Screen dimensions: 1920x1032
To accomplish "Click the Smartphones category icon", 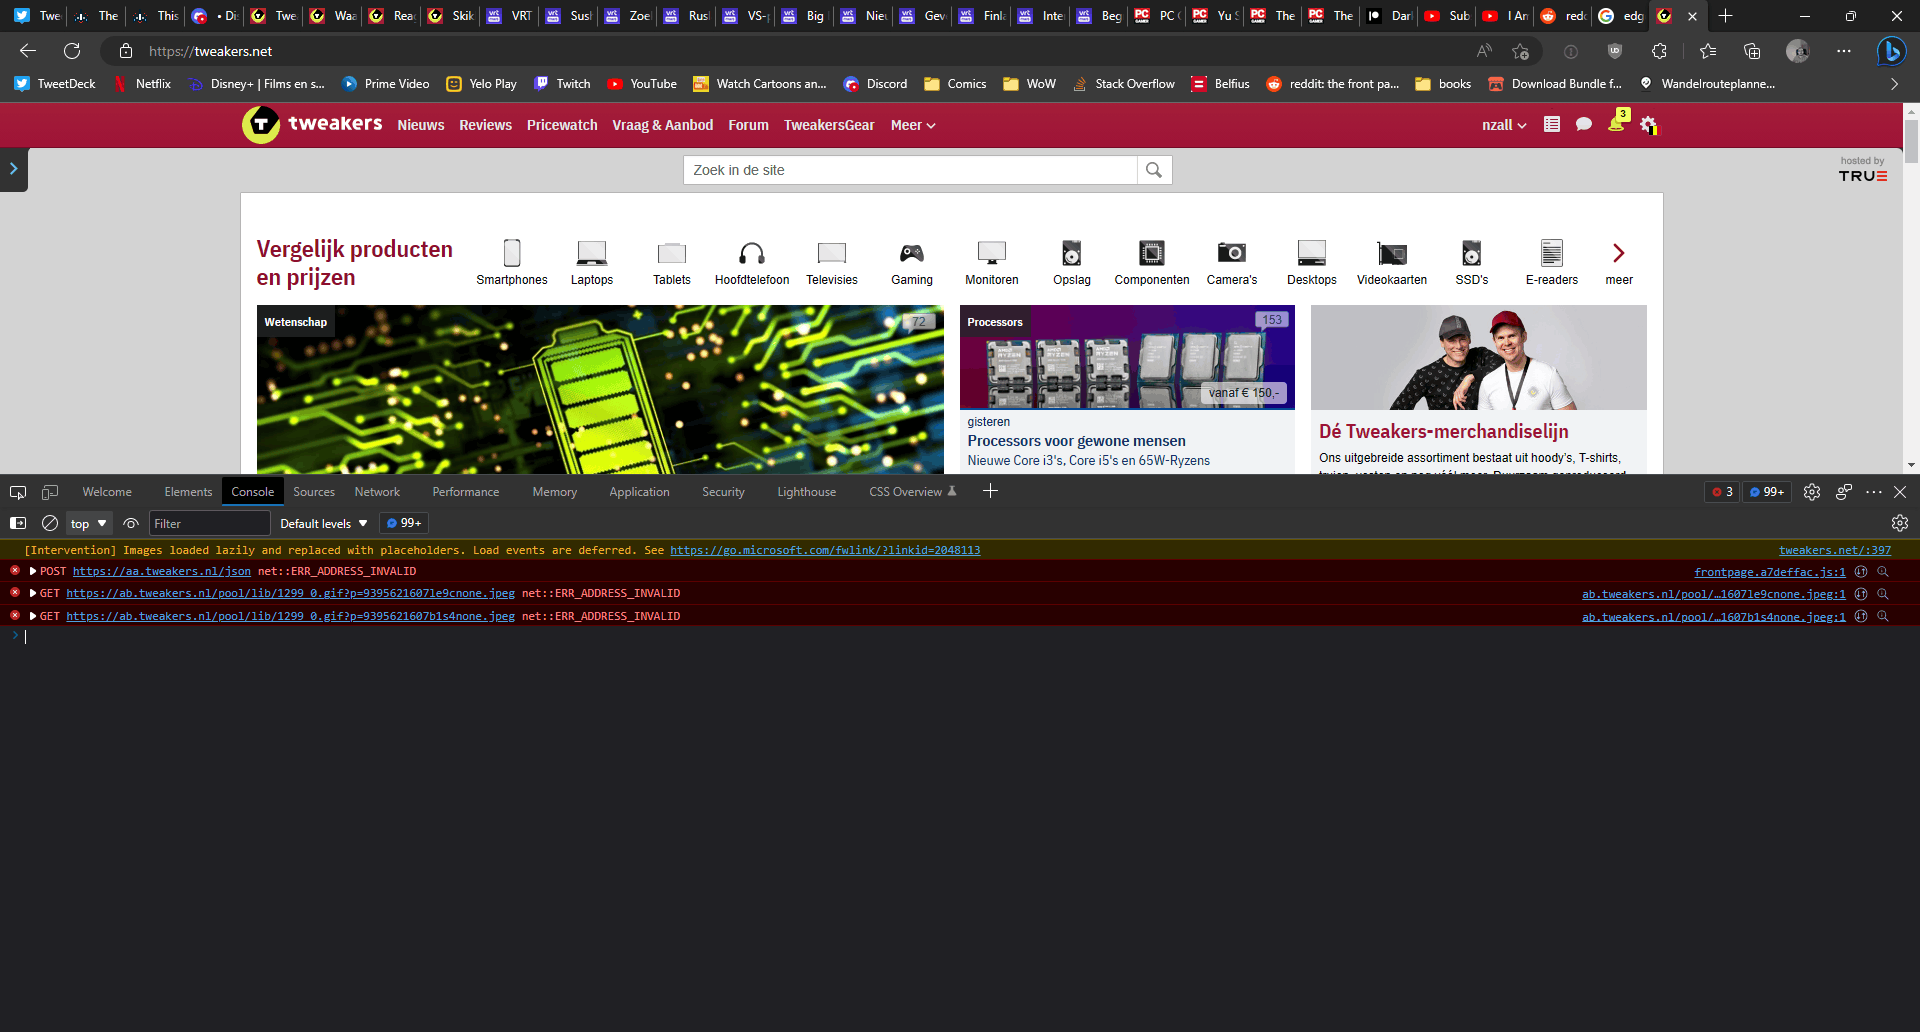I will [512, 255].
